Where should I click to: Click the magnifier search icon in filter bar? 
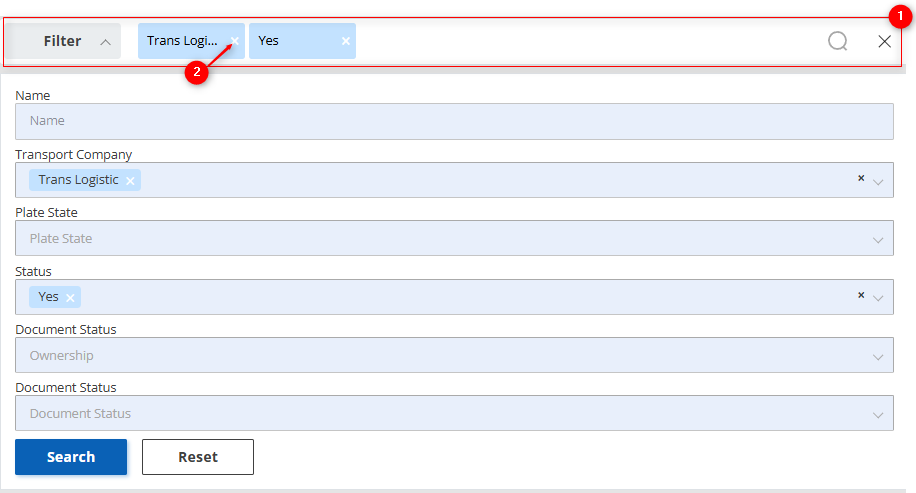(838, 41)
